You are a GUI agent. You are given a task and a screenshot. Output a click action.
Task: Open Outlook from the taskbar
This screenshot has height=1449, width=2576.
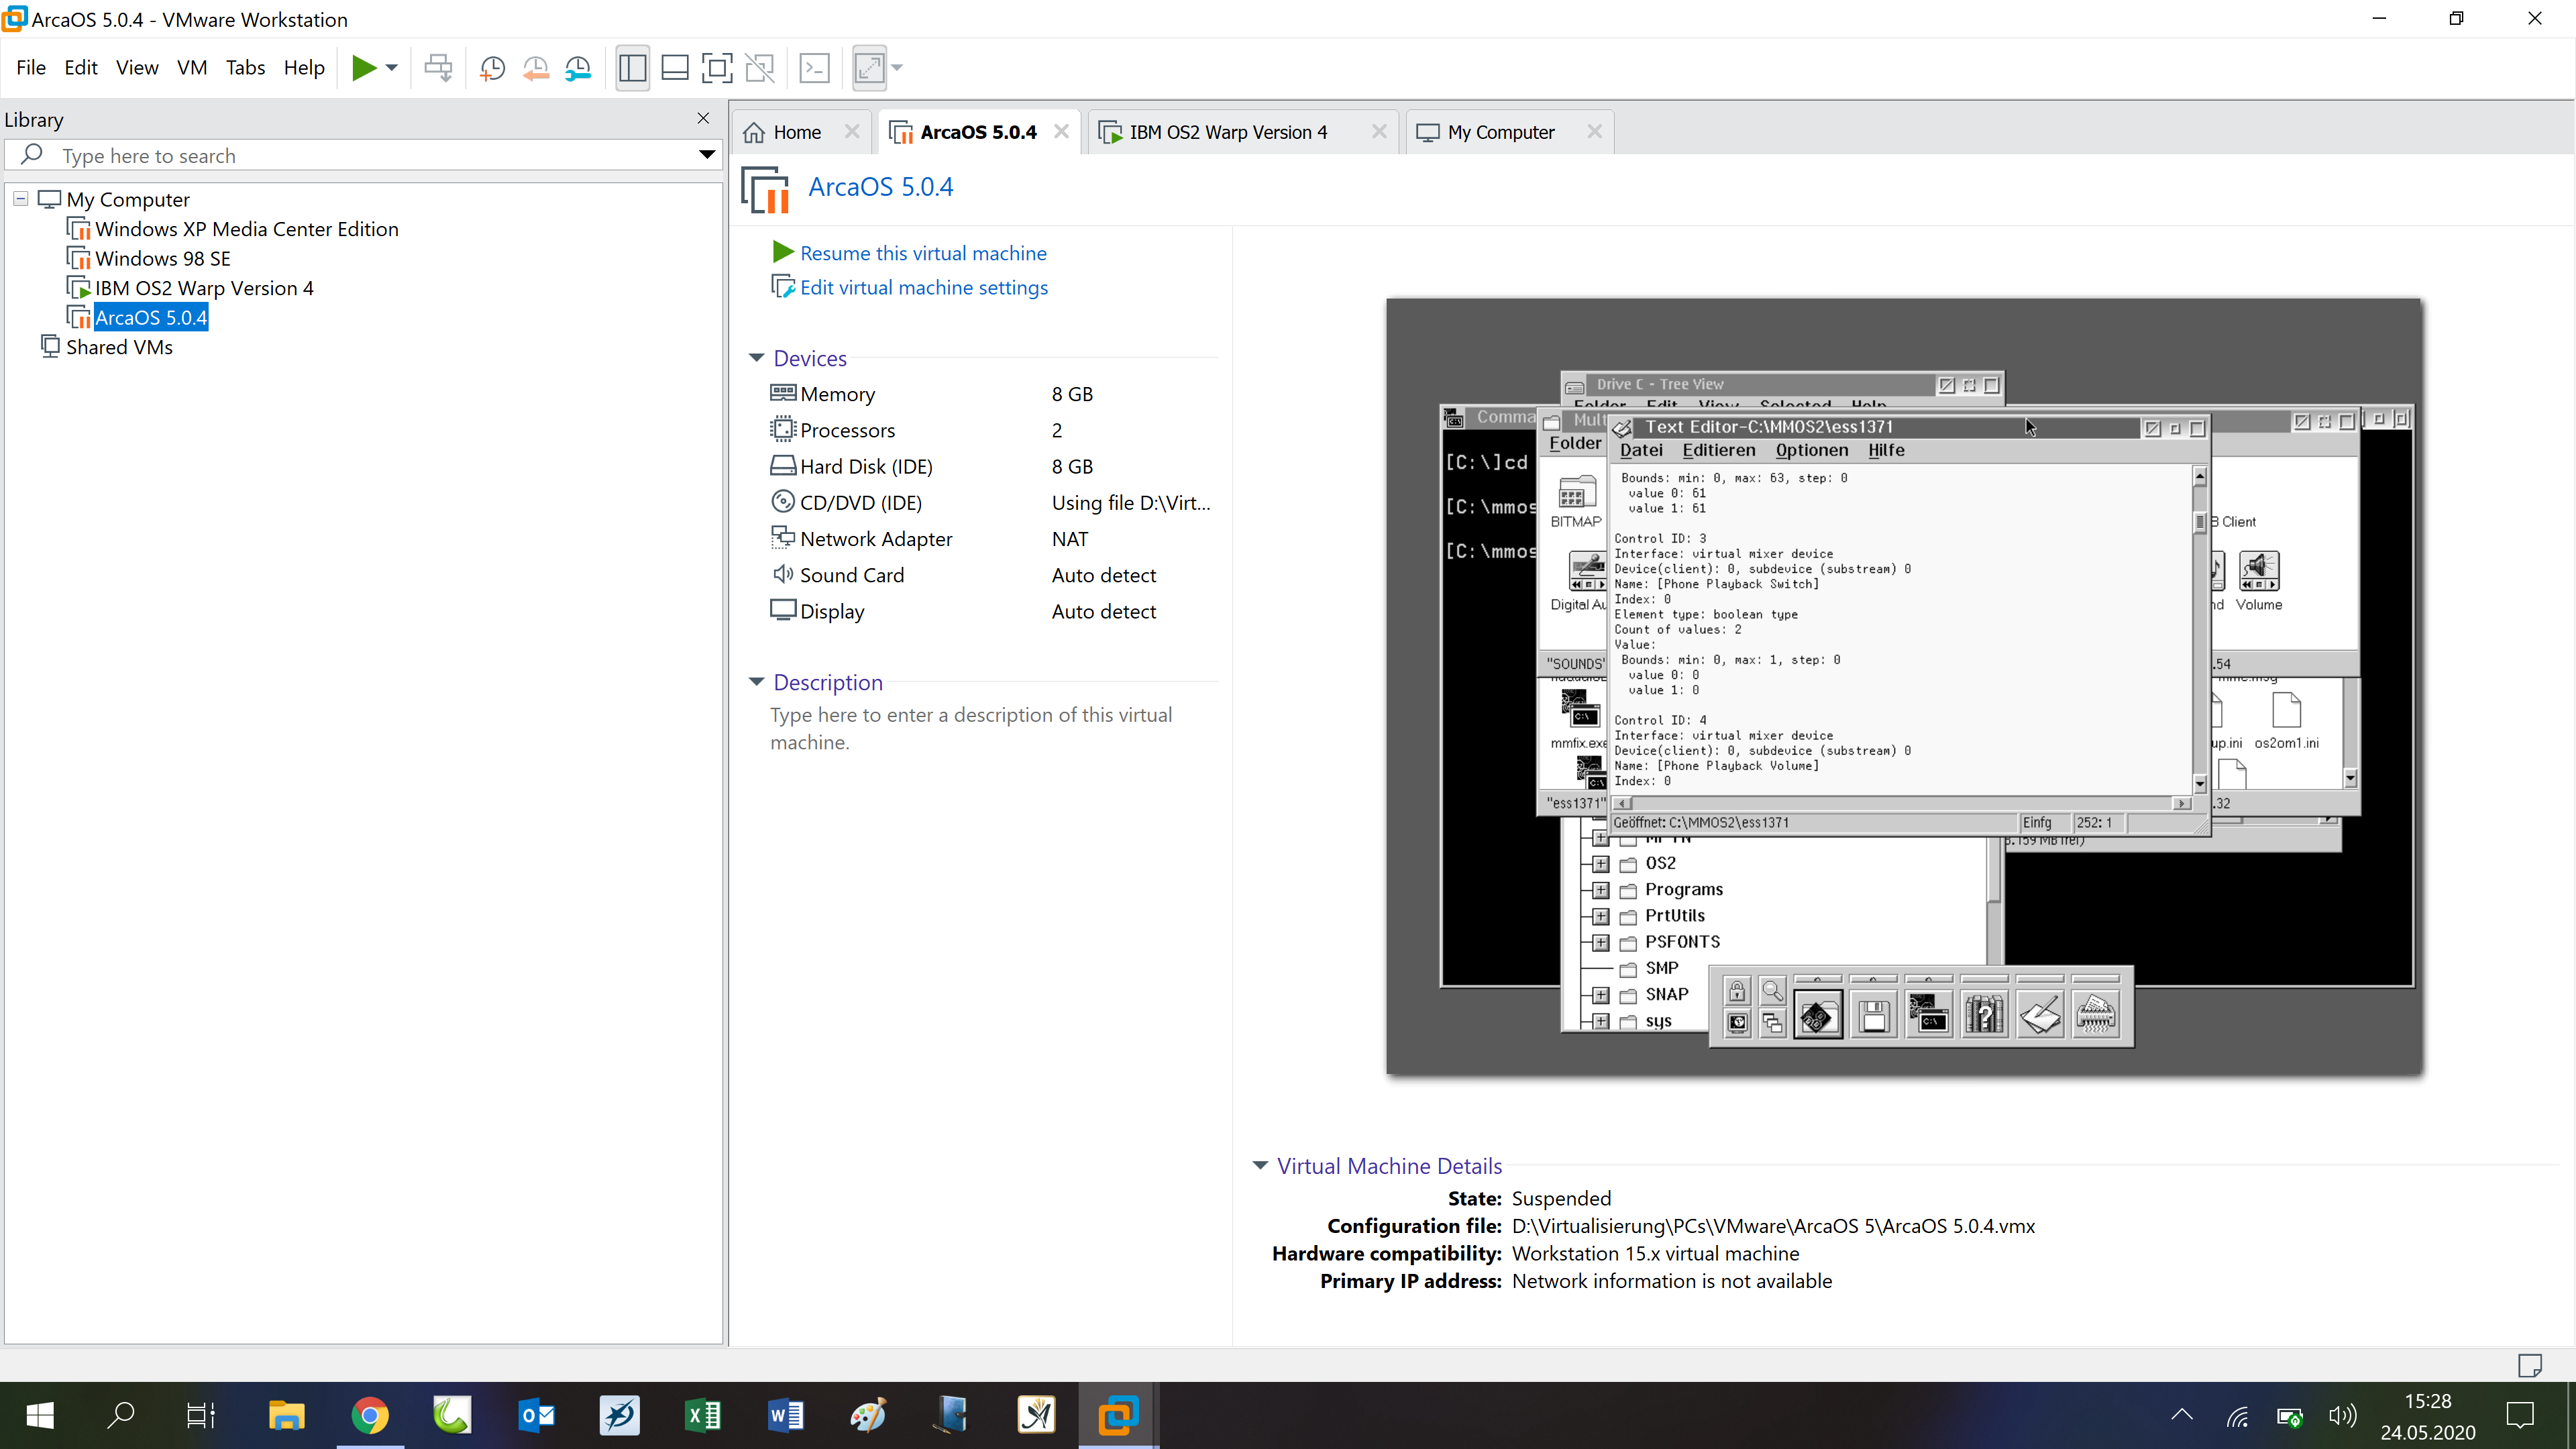[537, 1415]
